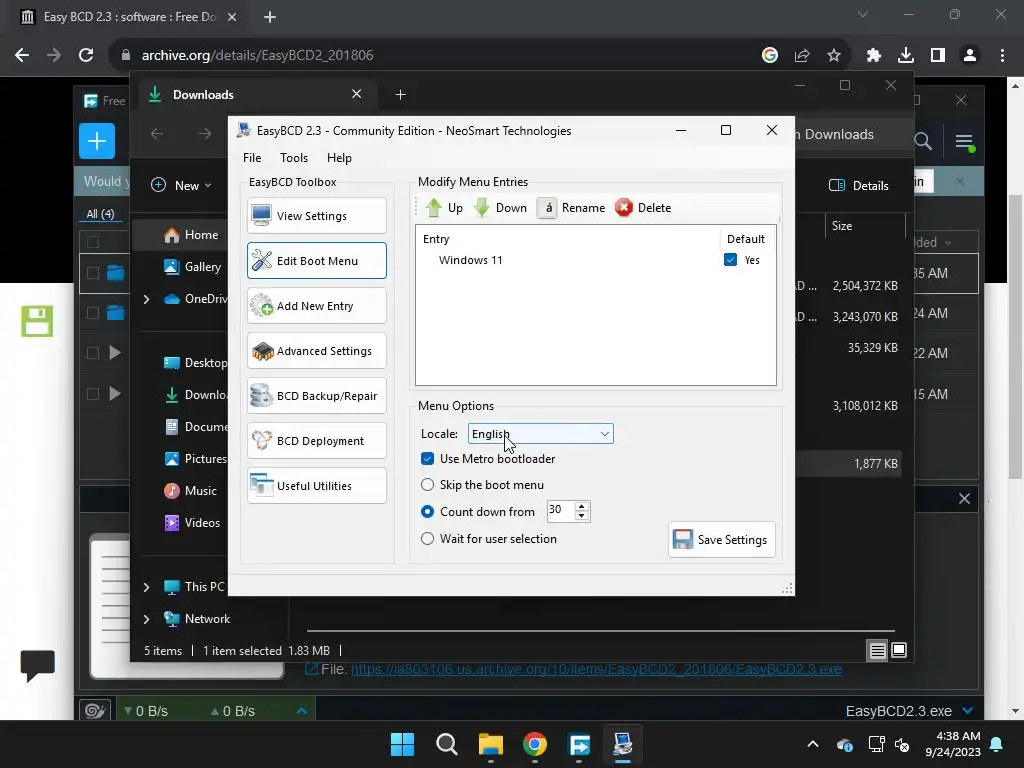This screenshot has height=768, width=1024.
Task: Open Useful Utilities section
Action: [317, 486]
